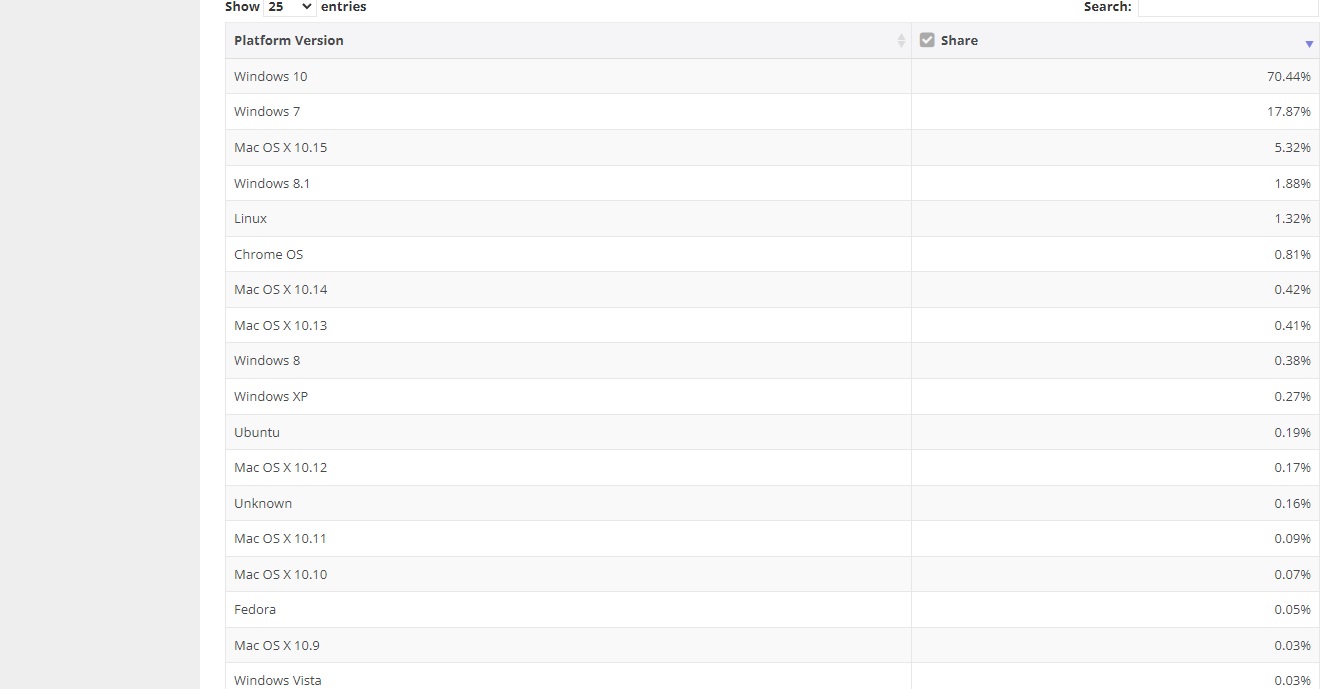The width and height of the screenshot is (1344, 689).
Task: Click the 0.41% share value
Action: (1292, 325)
